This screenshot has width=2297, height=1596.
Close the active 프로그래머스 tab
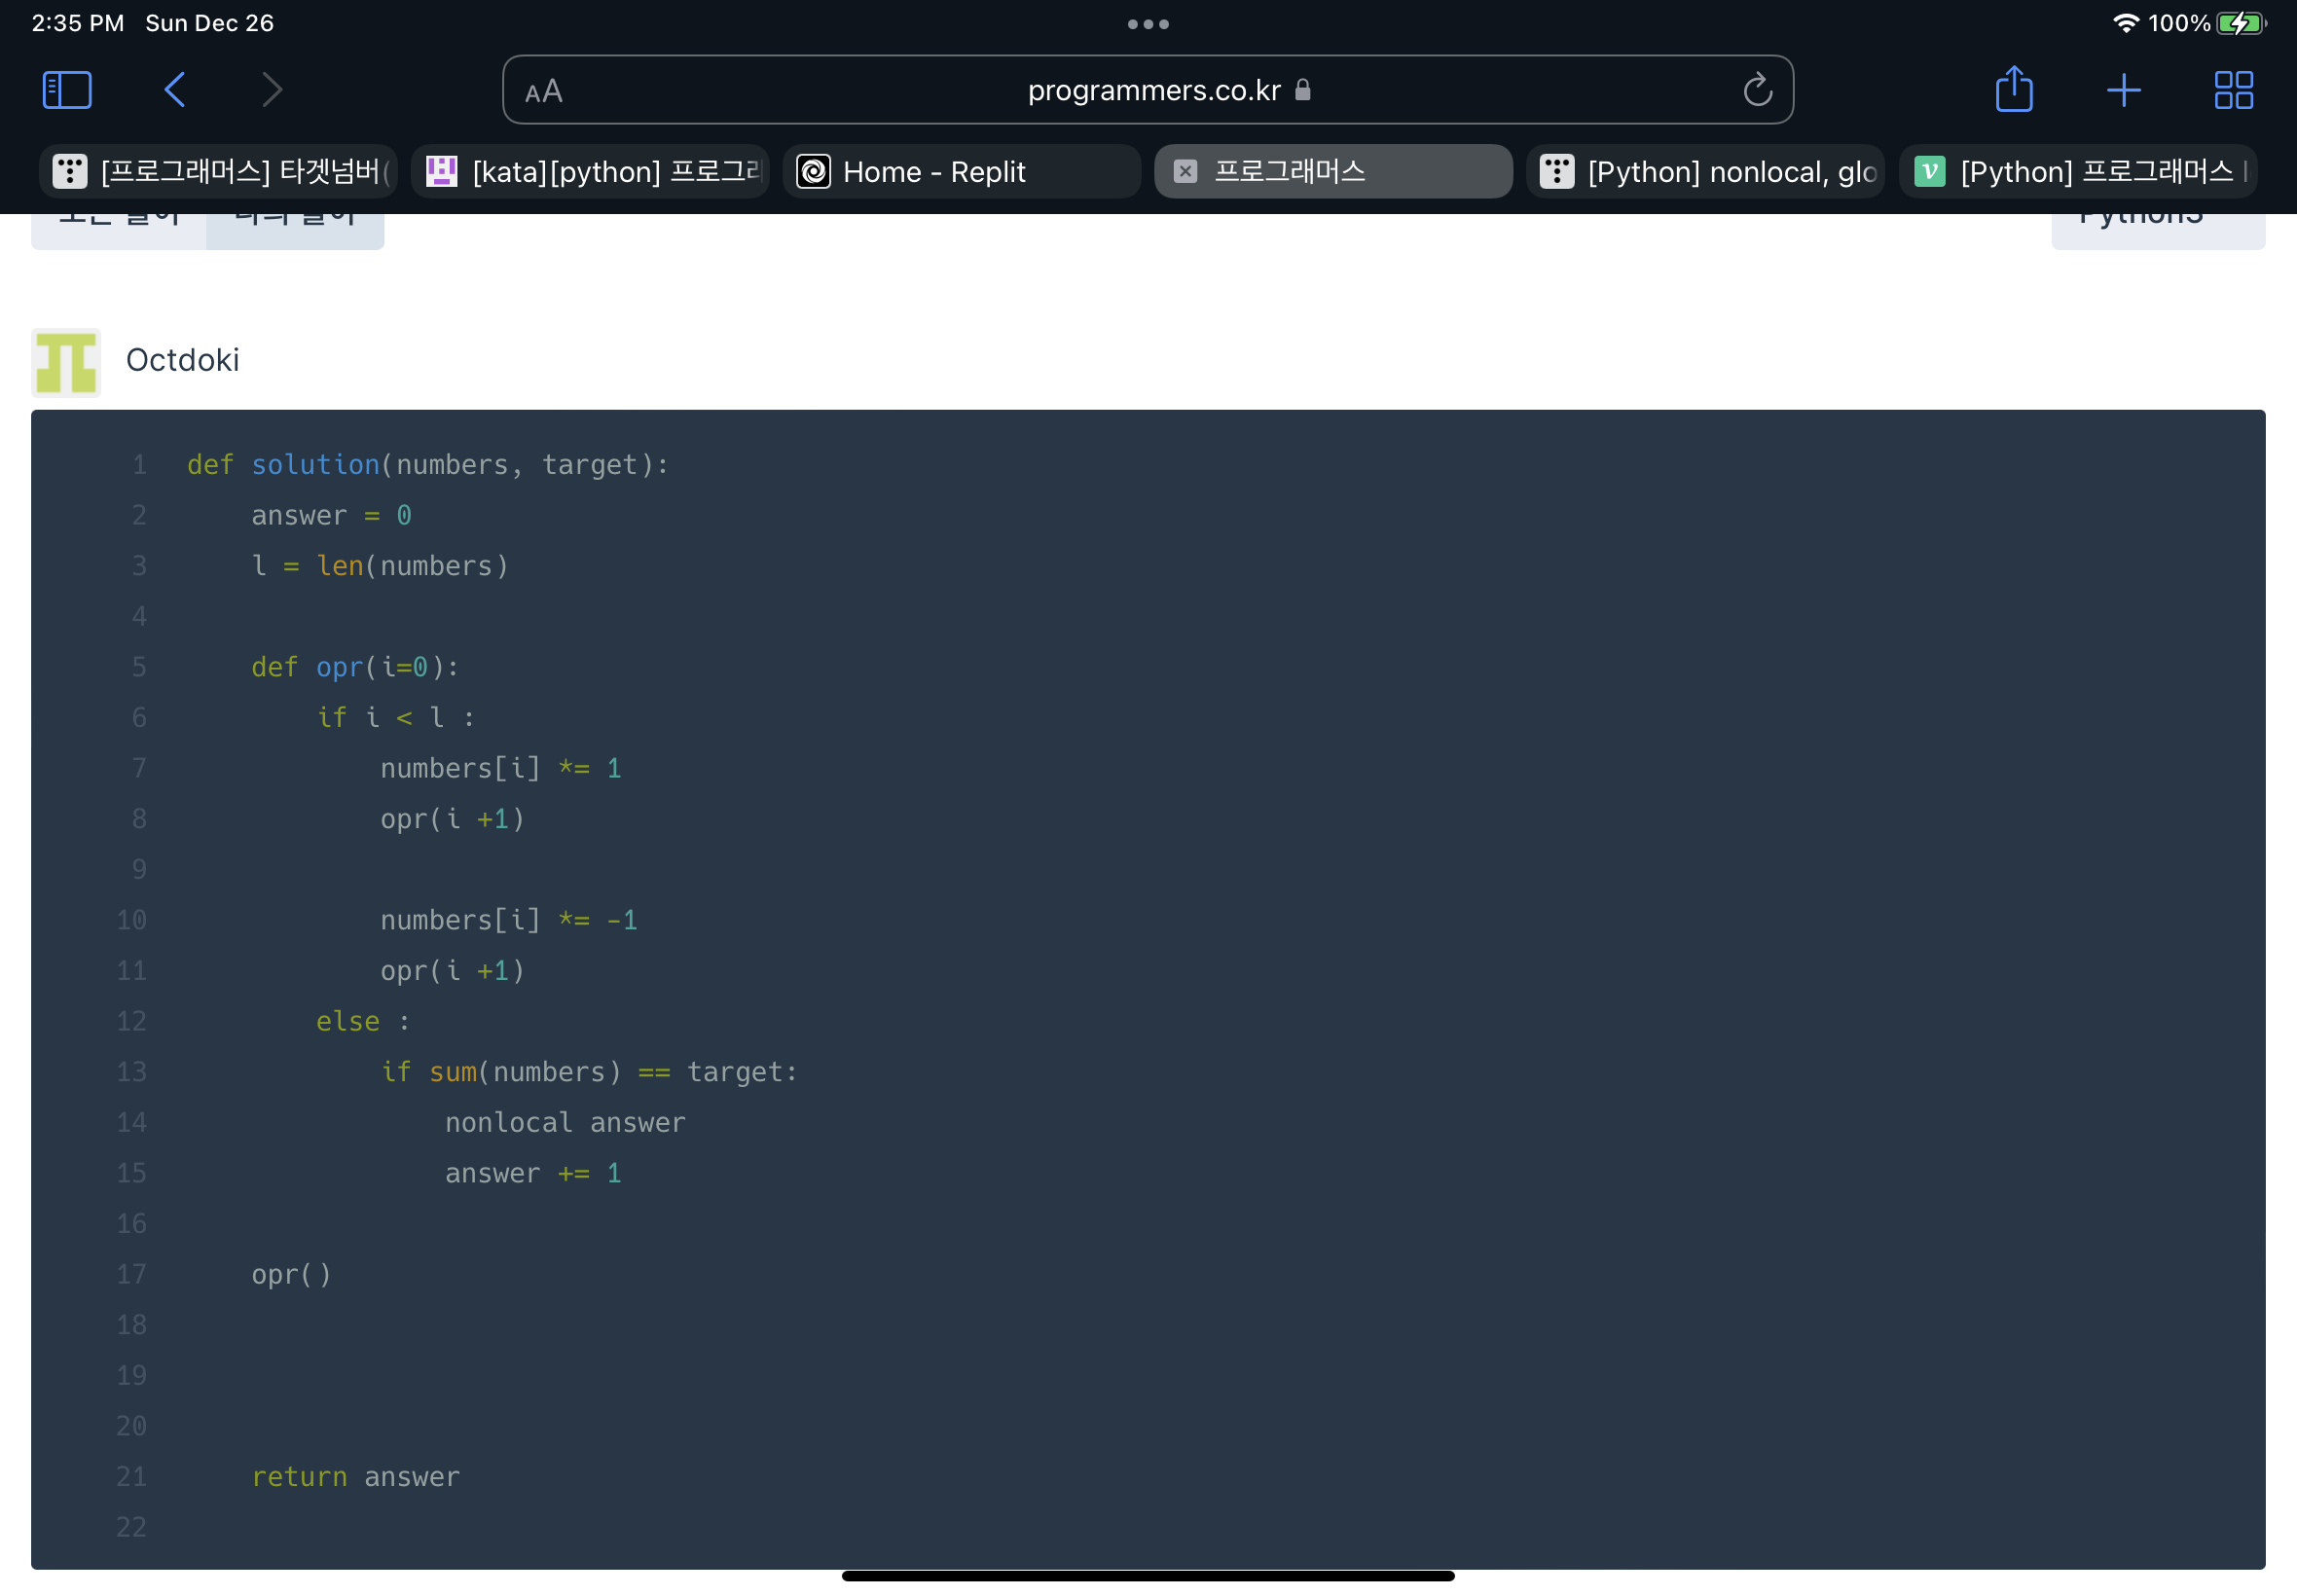point(1185,172)
